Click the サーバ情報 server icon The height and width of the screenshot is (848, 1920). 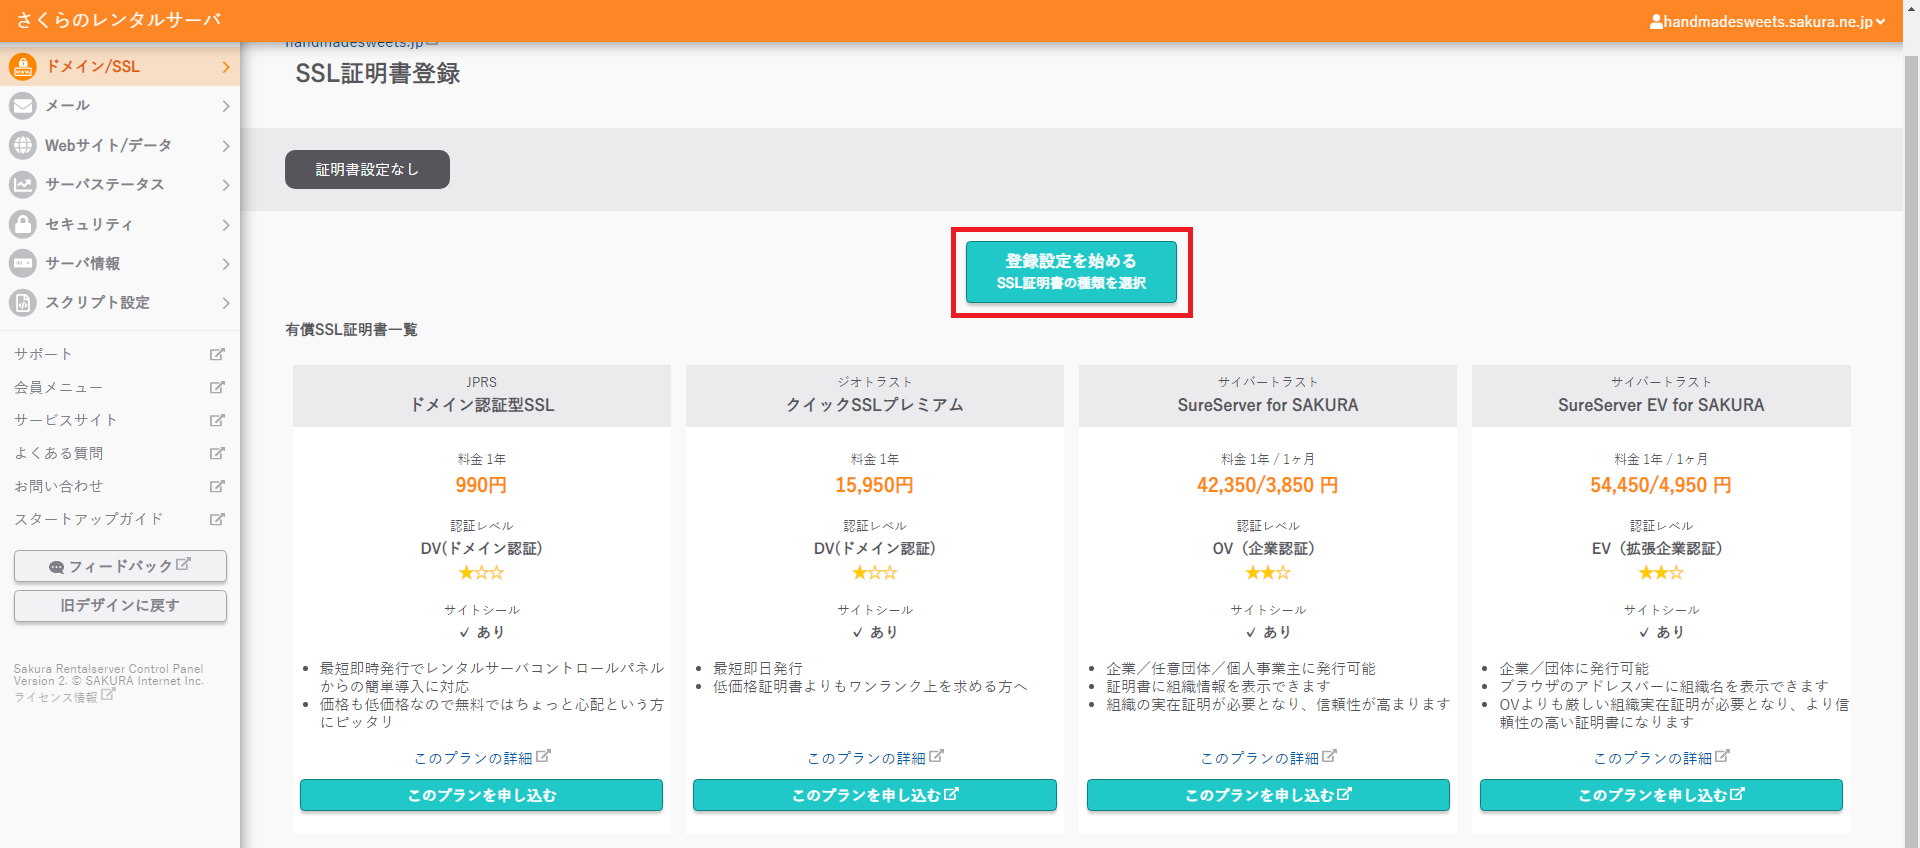click(x=22, y=264)
